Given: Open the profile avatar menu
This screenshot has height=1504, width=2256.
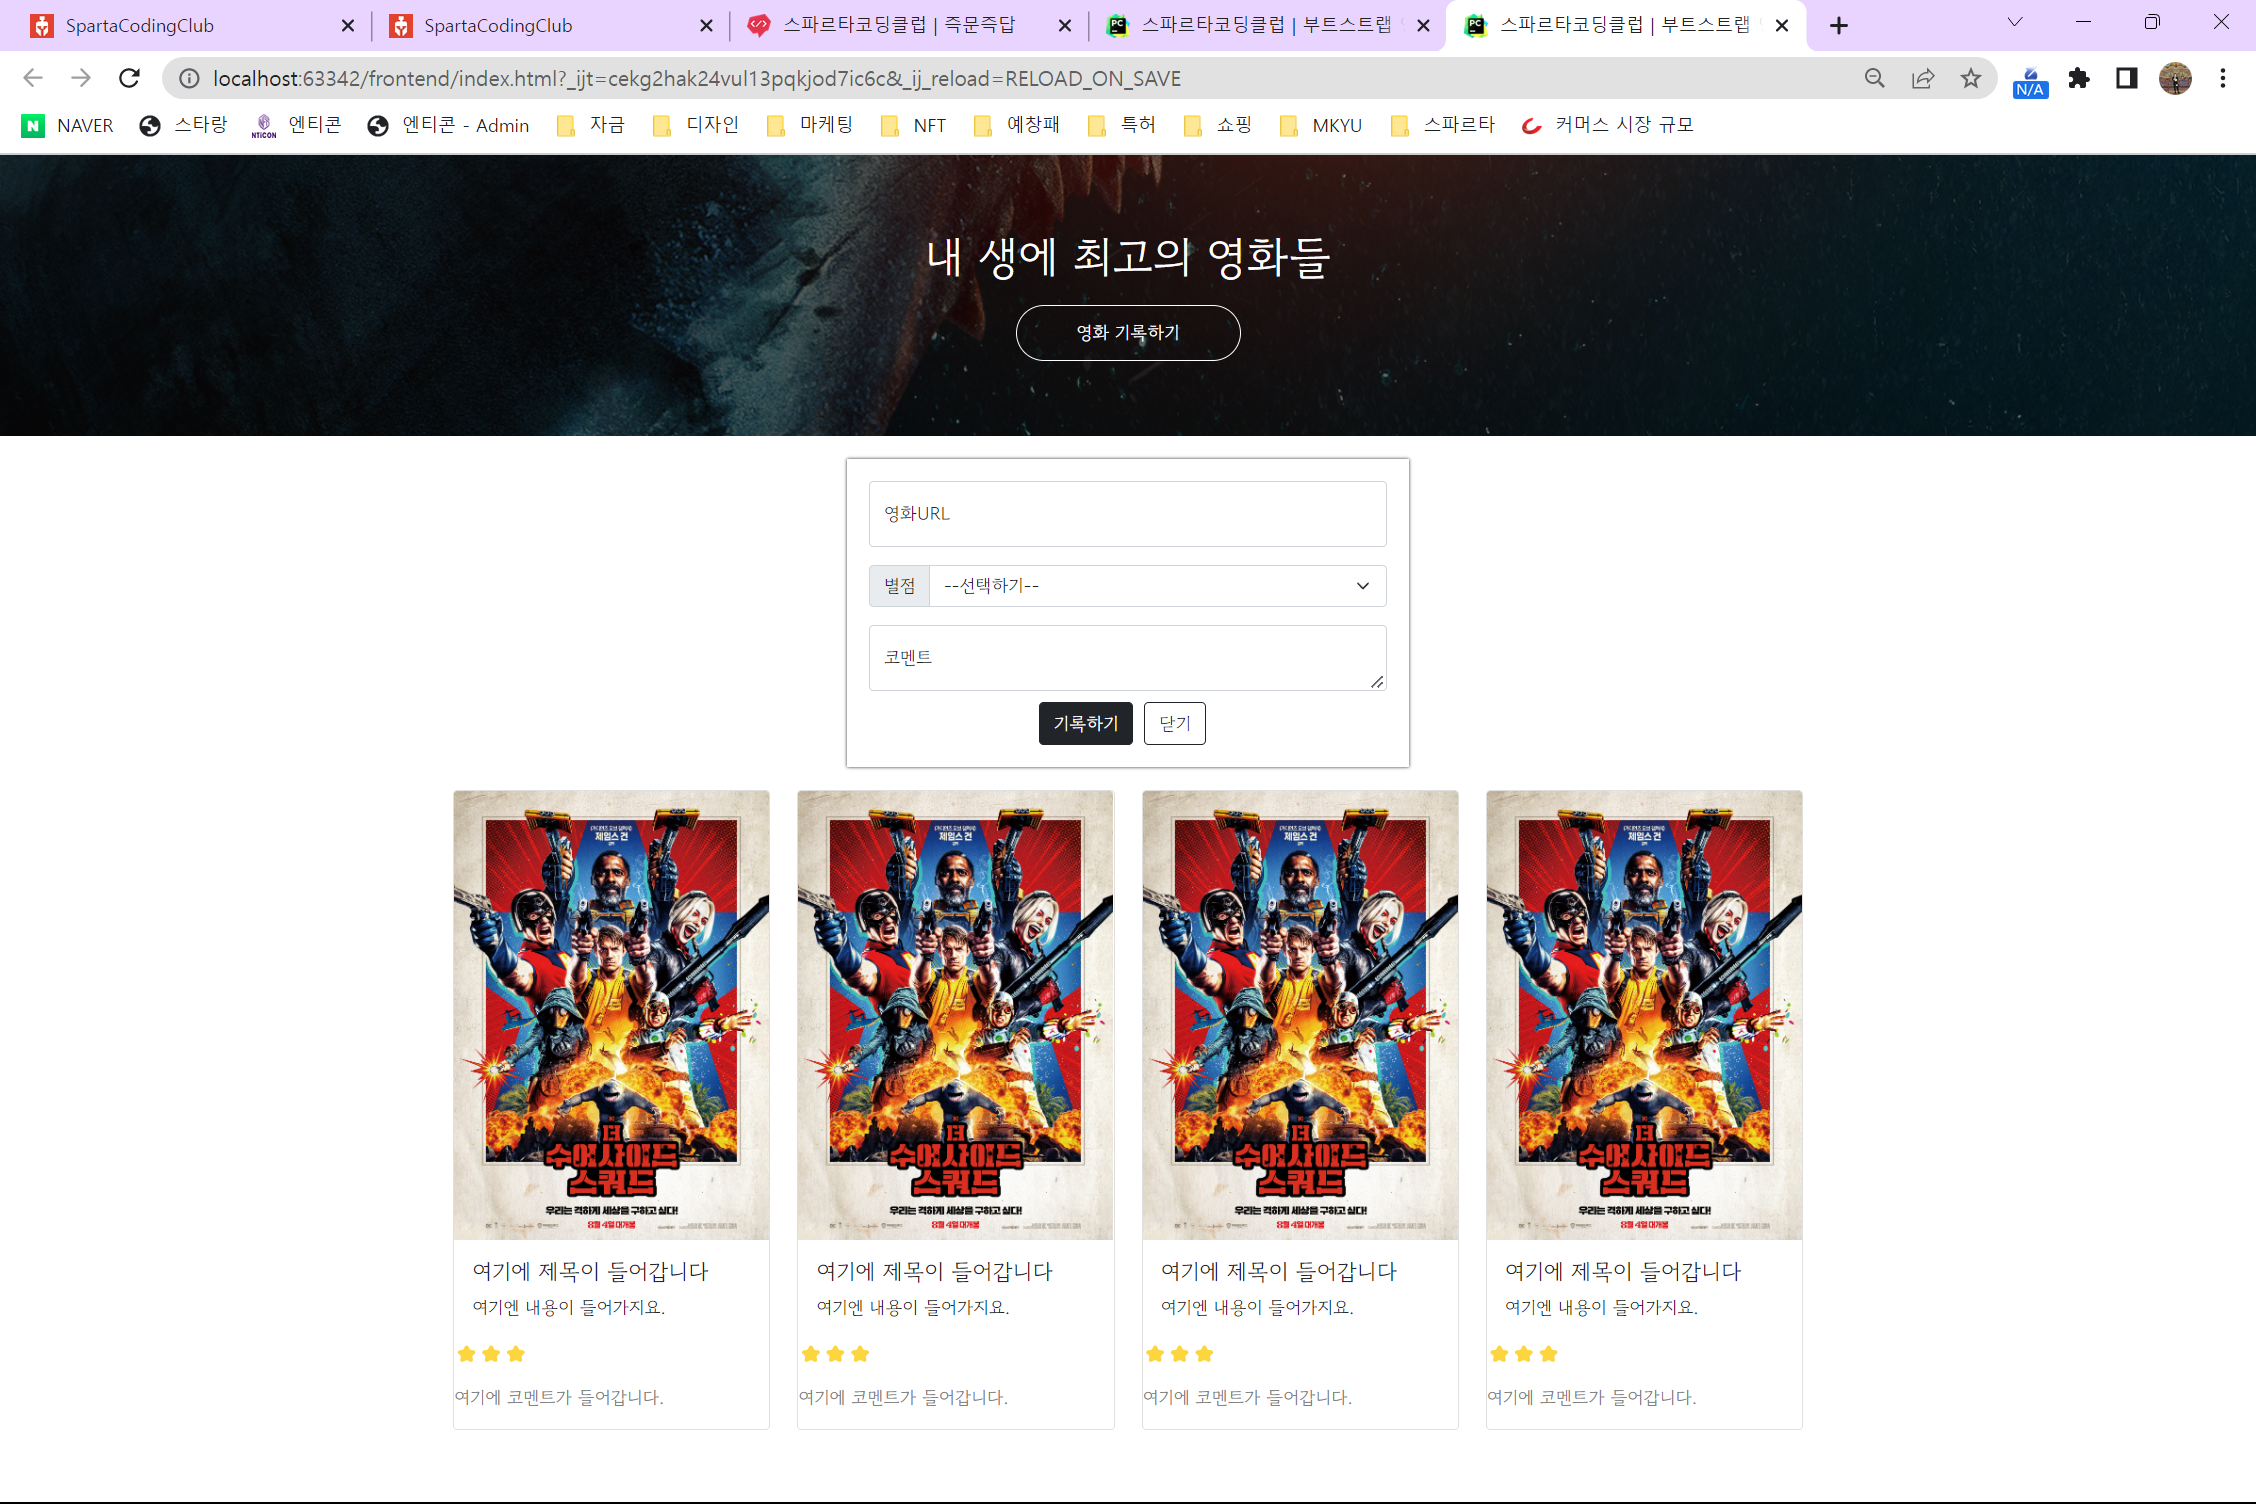Looking at the screenshot, I should pos(2175,78).
